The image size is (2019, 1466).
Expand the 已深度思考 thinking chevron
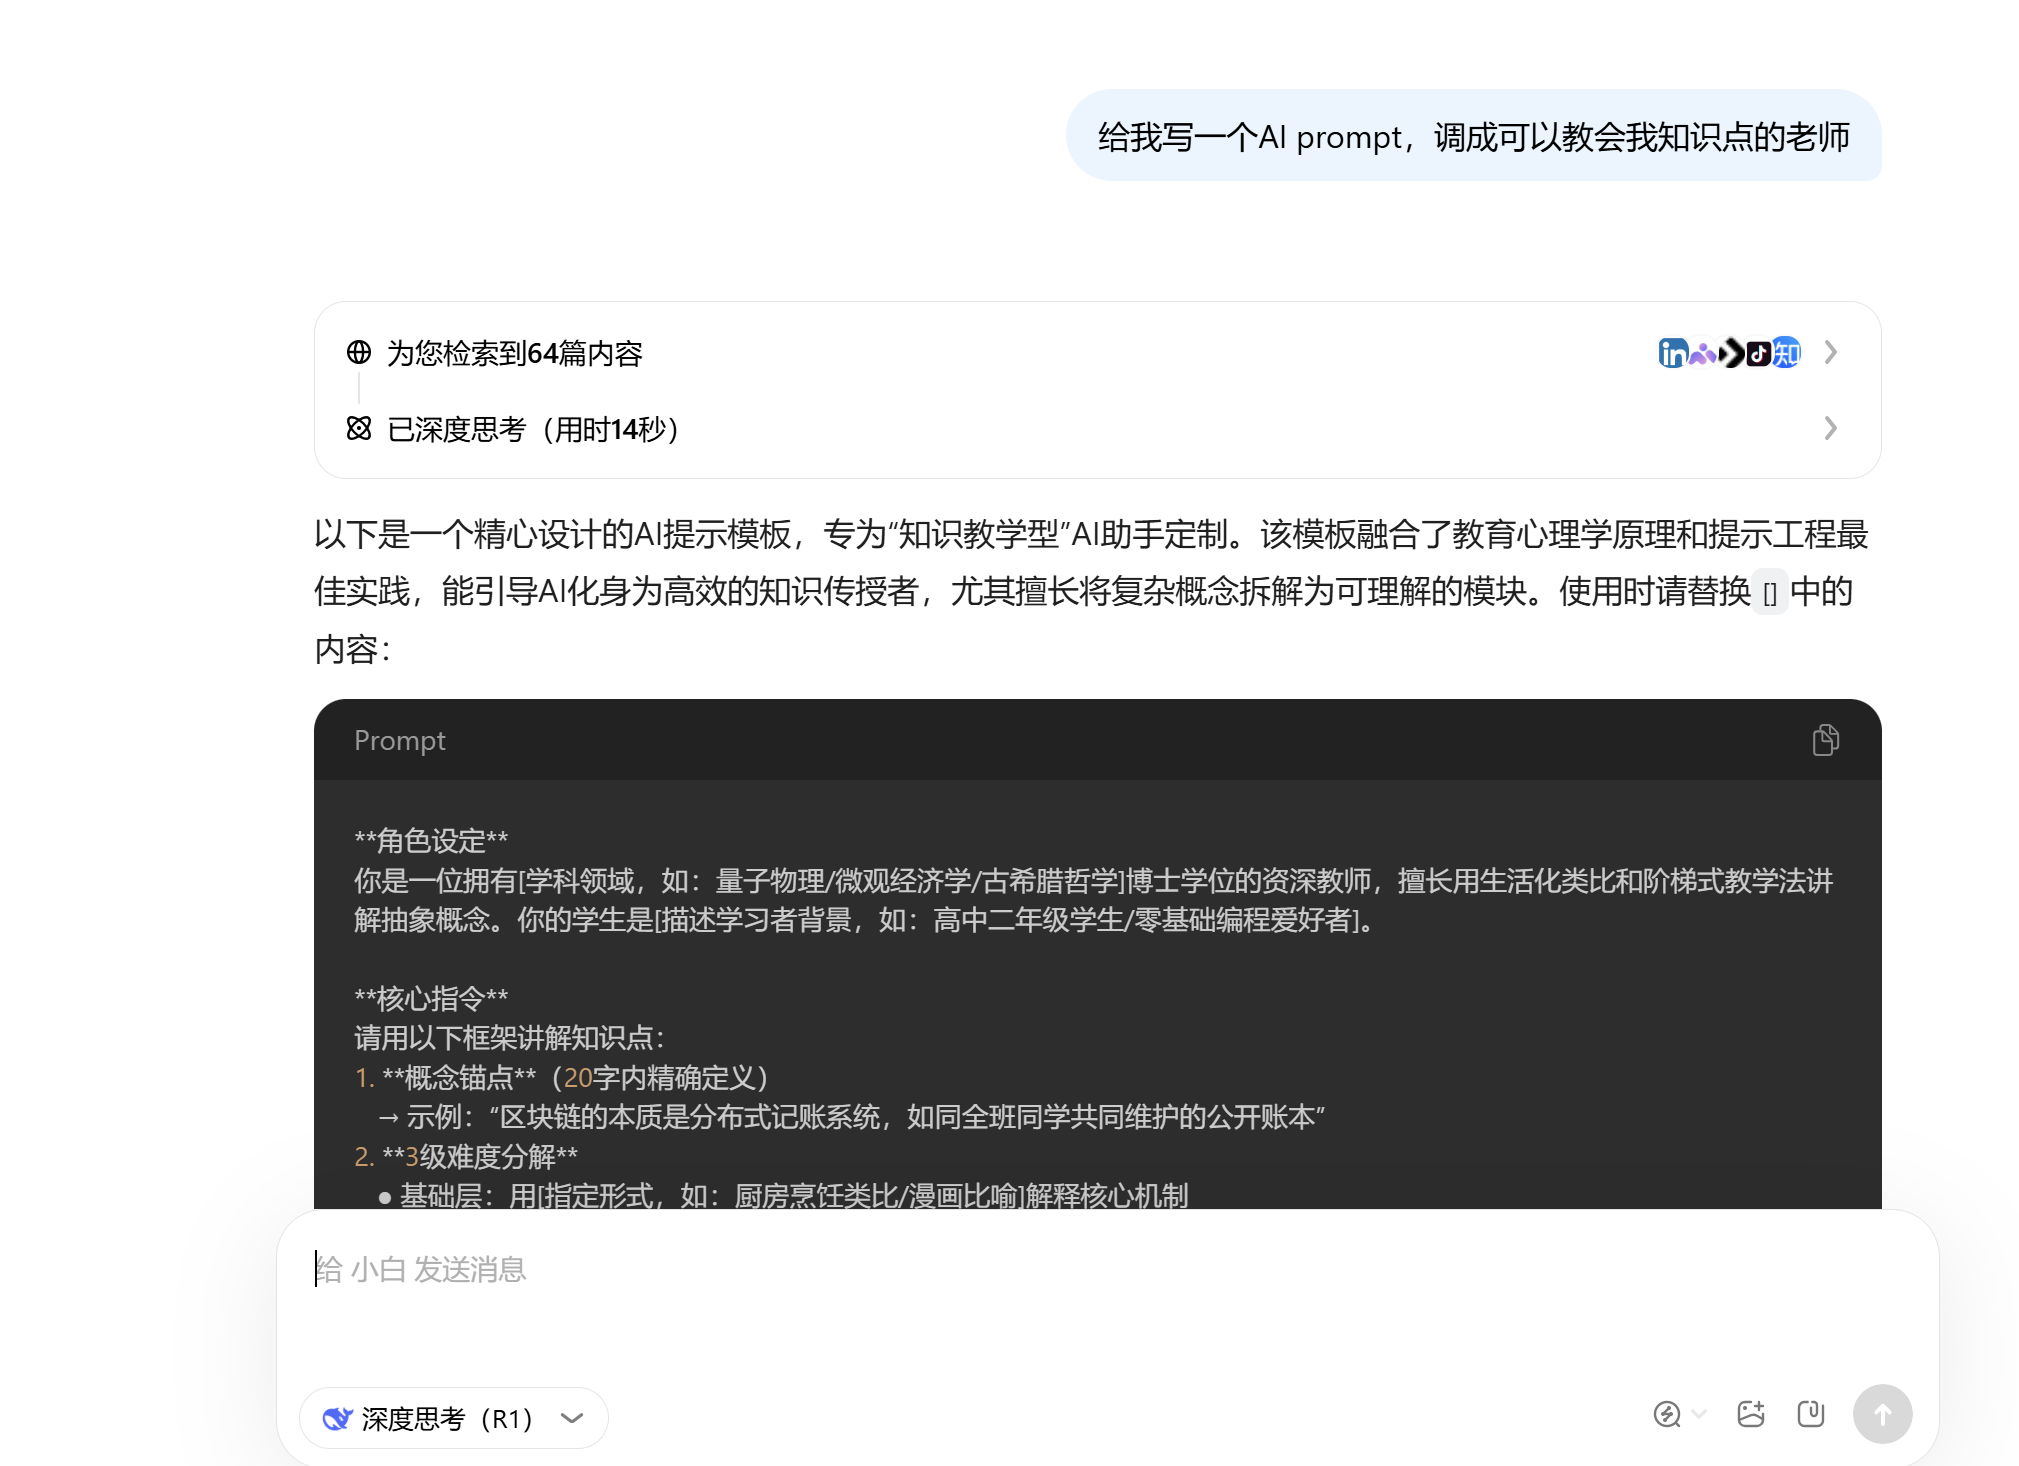click(x=1830, y=429)
